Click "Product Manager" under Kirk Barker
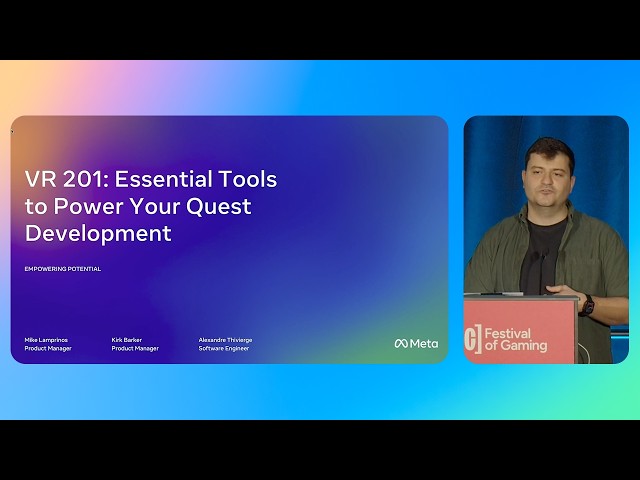This screenshot has width=640, height=480. point(135,349)
